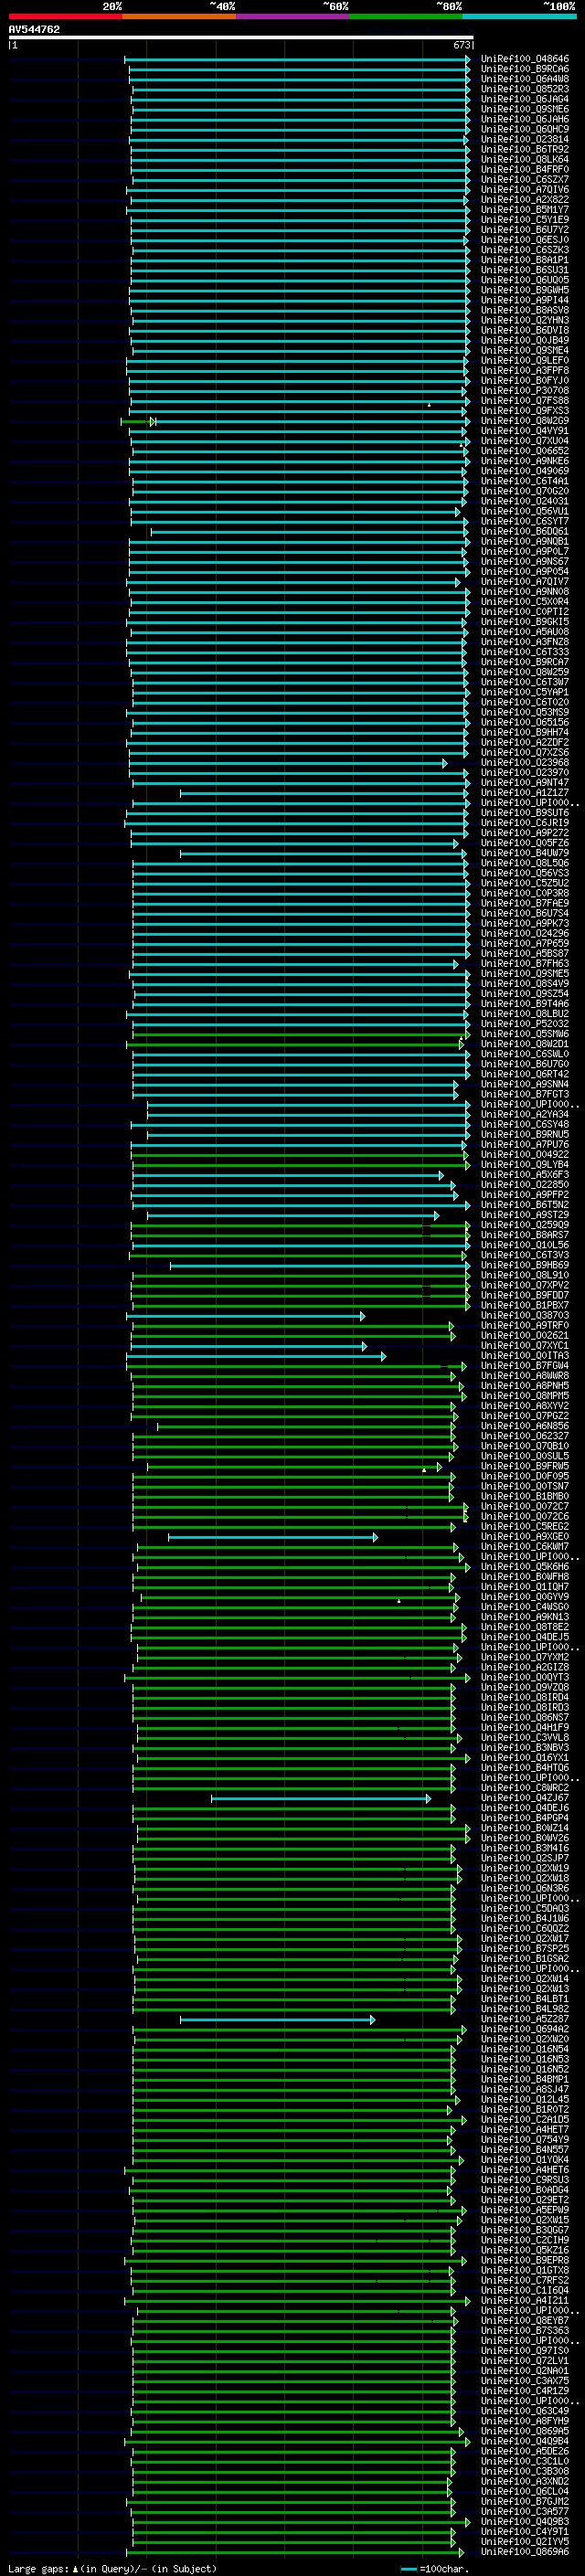The height and width of the screenshot is (2576, 585).
Task: Select hit UniRef100_B7GJM2
Action: click(525, 2501)
